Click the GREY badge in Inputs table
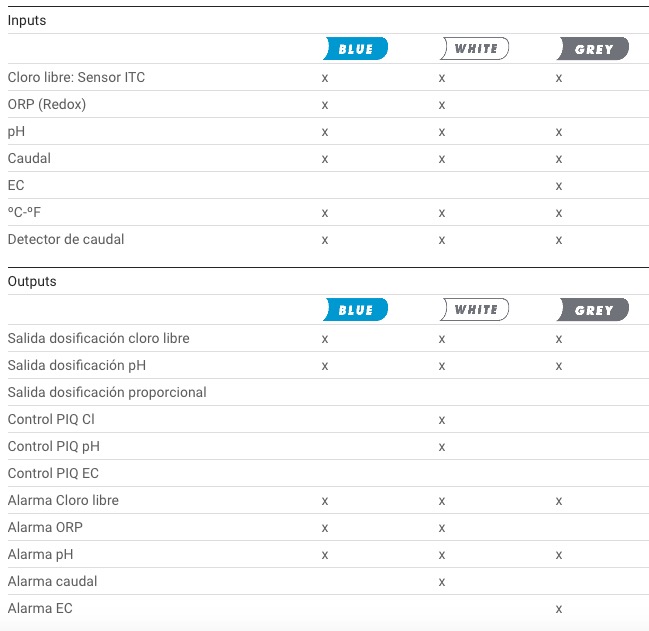 pos(593,48)
